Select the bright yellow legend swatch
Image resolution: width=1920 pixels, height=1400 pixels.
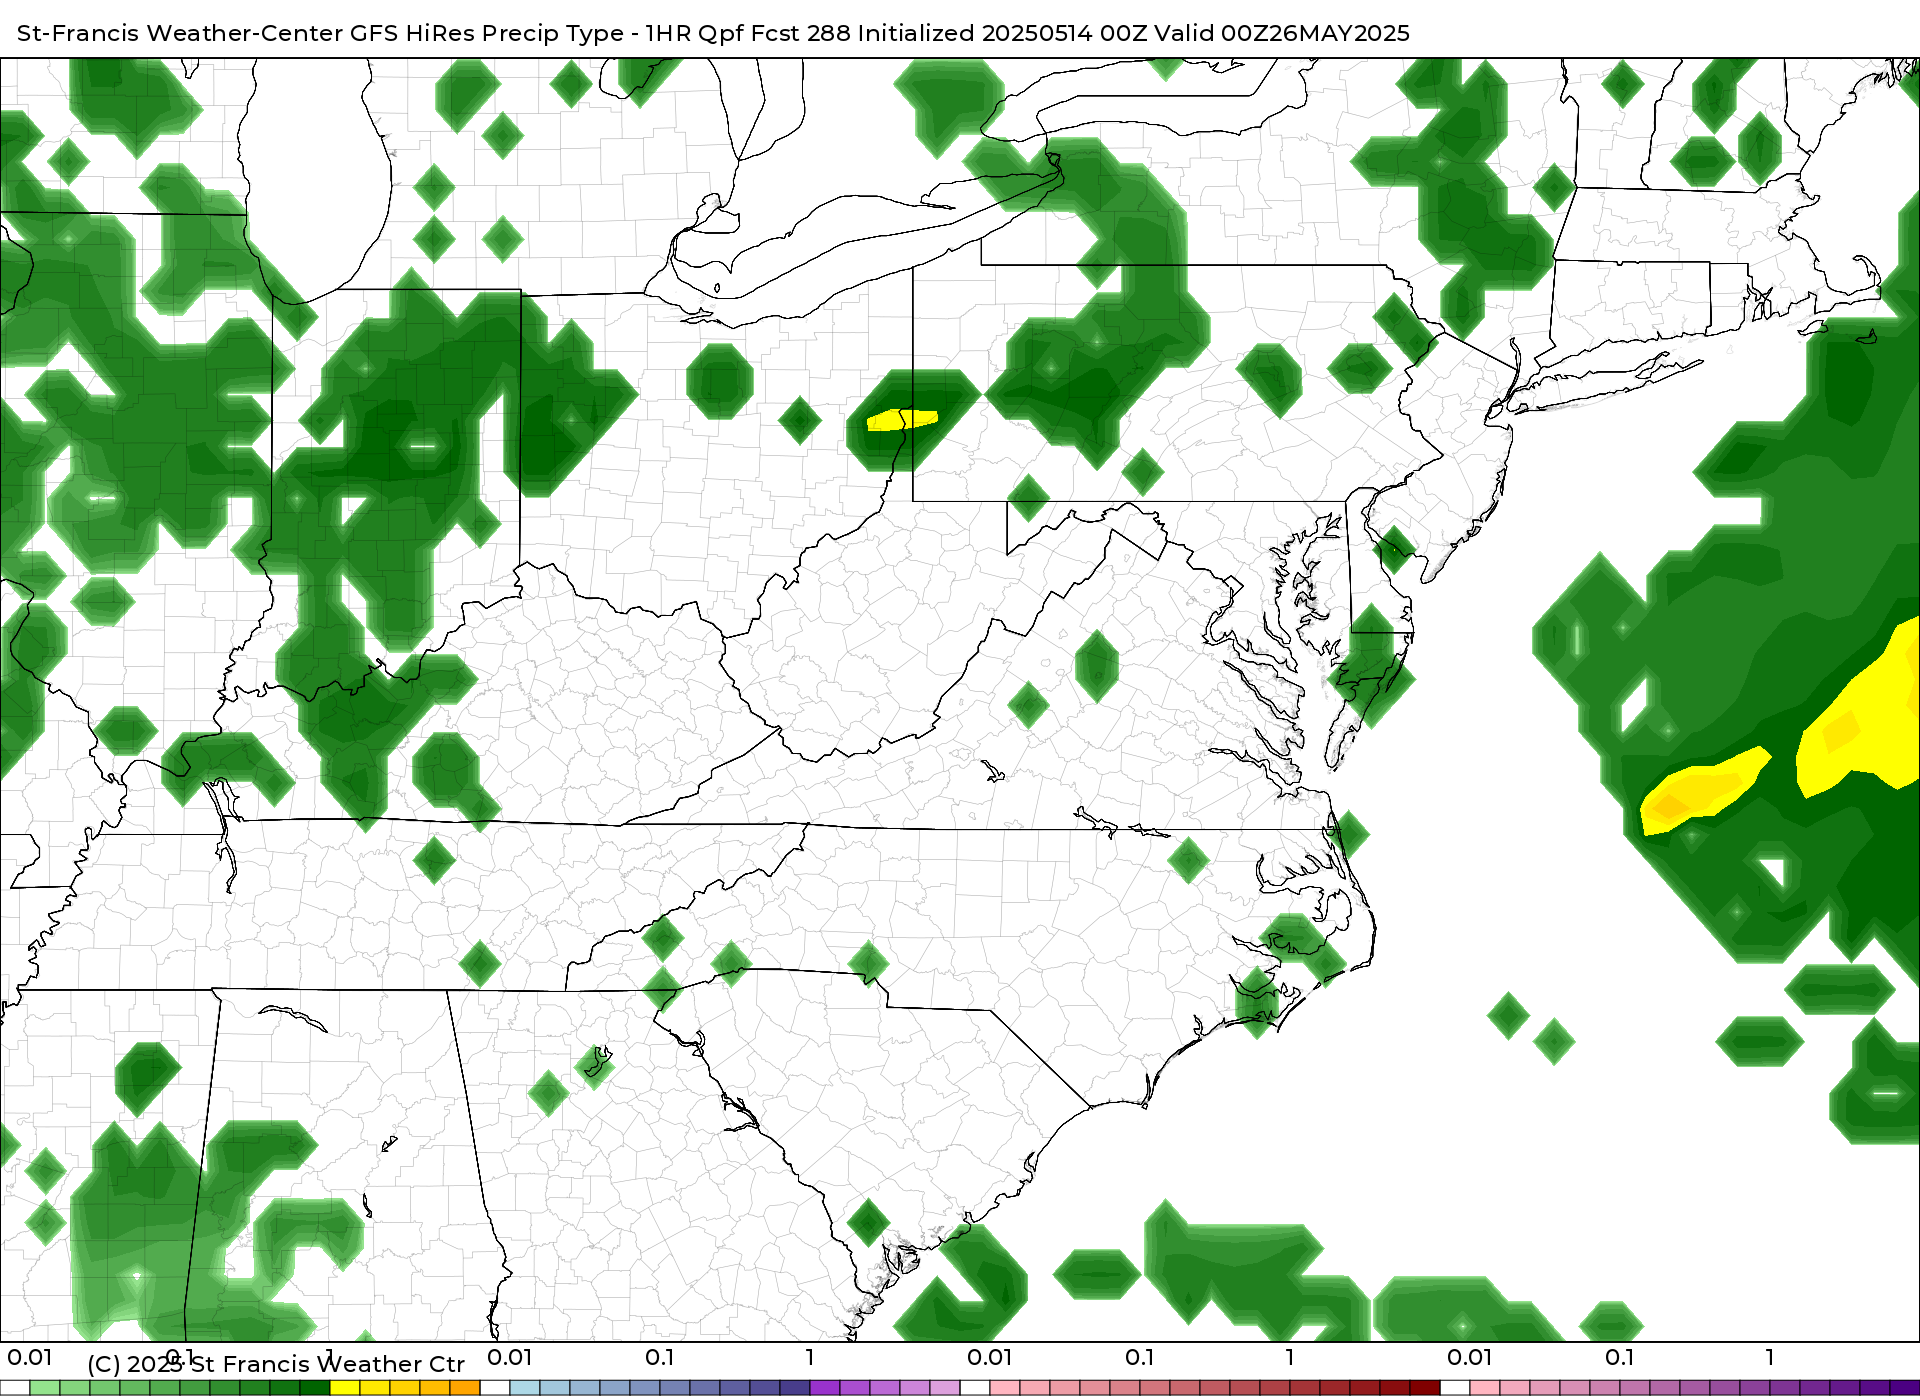[x=345, y=1387]
